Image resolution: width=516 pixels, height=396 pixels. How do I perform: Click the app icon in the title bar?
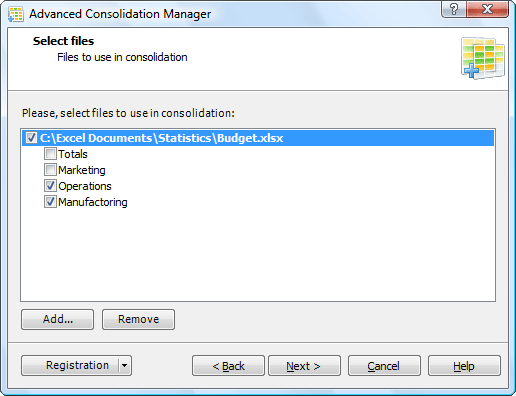[16, 14]
